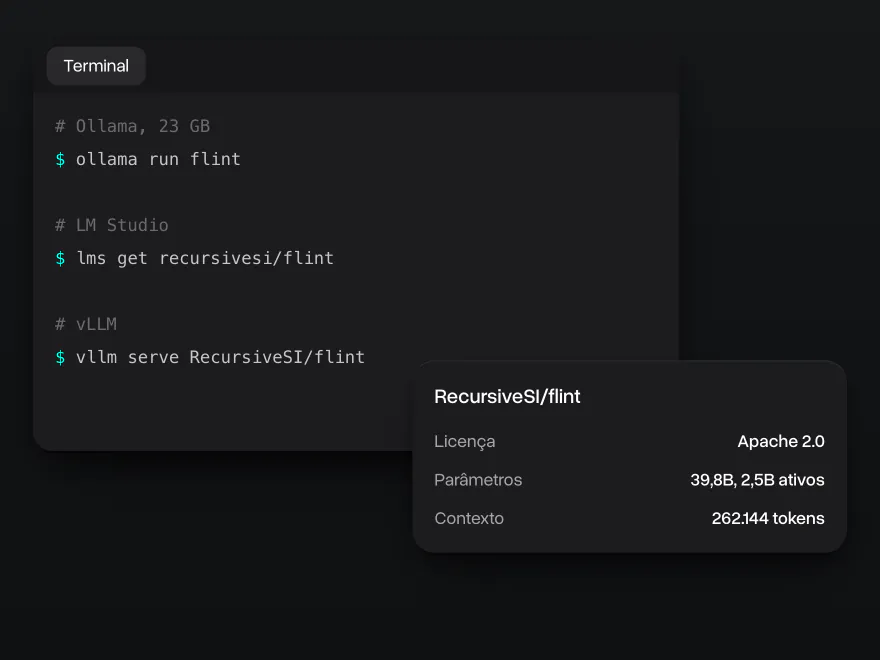Click the '# Ollama, 23 GB' comment line

tap(132, 126)
